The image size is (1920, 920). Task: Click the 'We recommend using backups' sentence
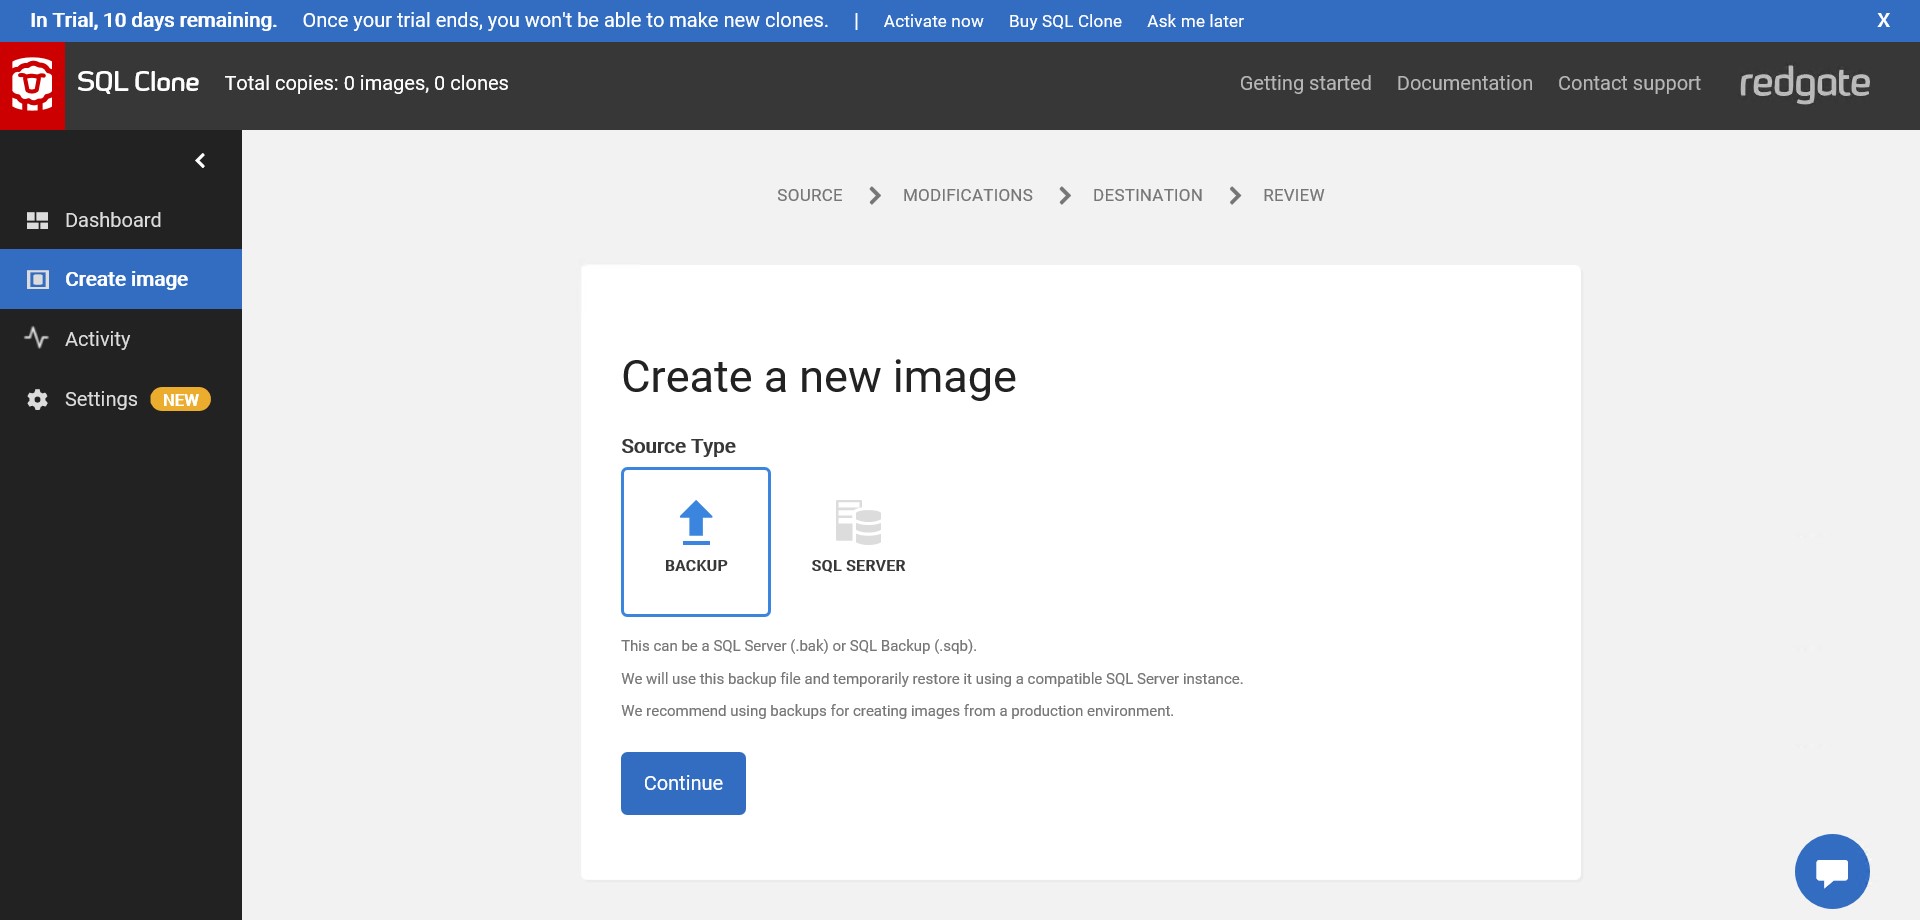point(897,711)
